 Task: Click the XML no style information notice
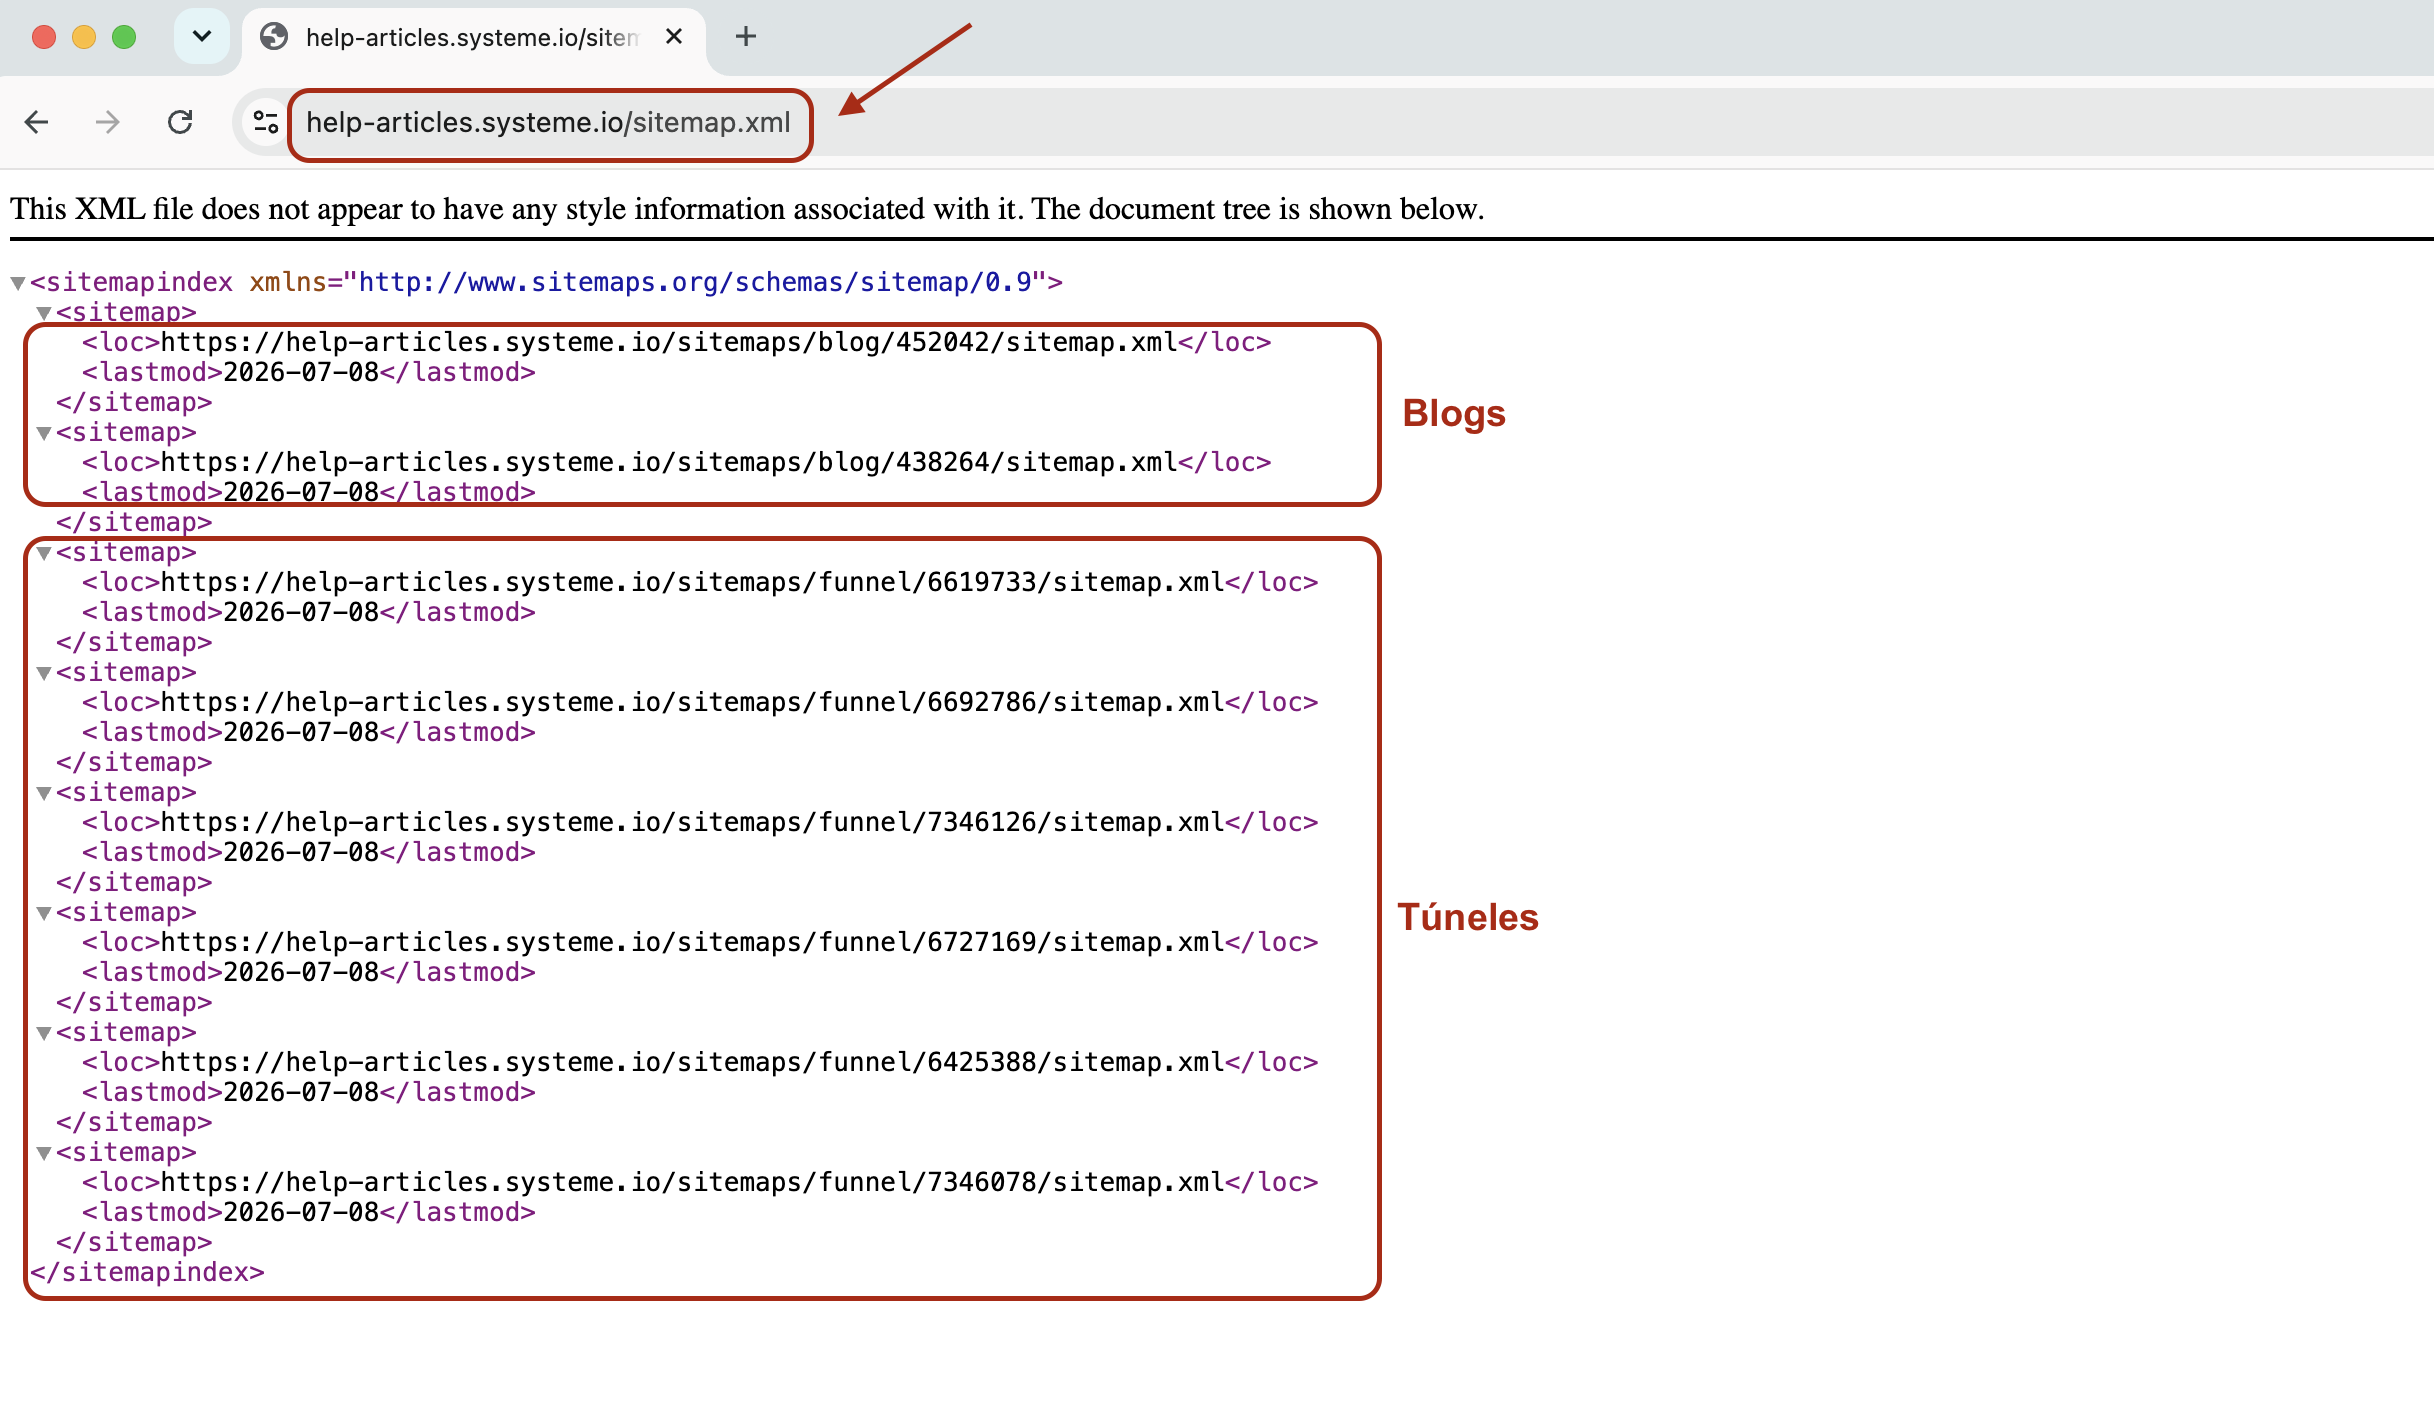click(747, 209)
